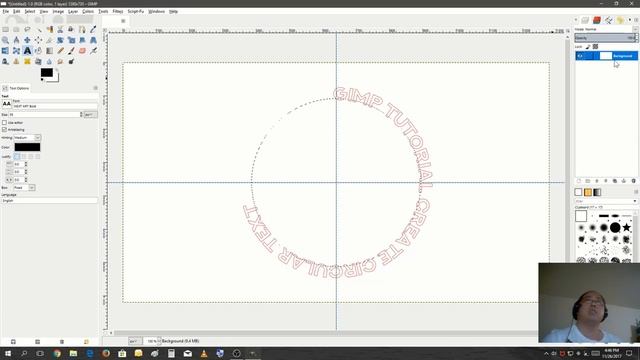Viewport: 640px width, 360px height.
Task: Select the Move tool
Action: tap(27, 40)
